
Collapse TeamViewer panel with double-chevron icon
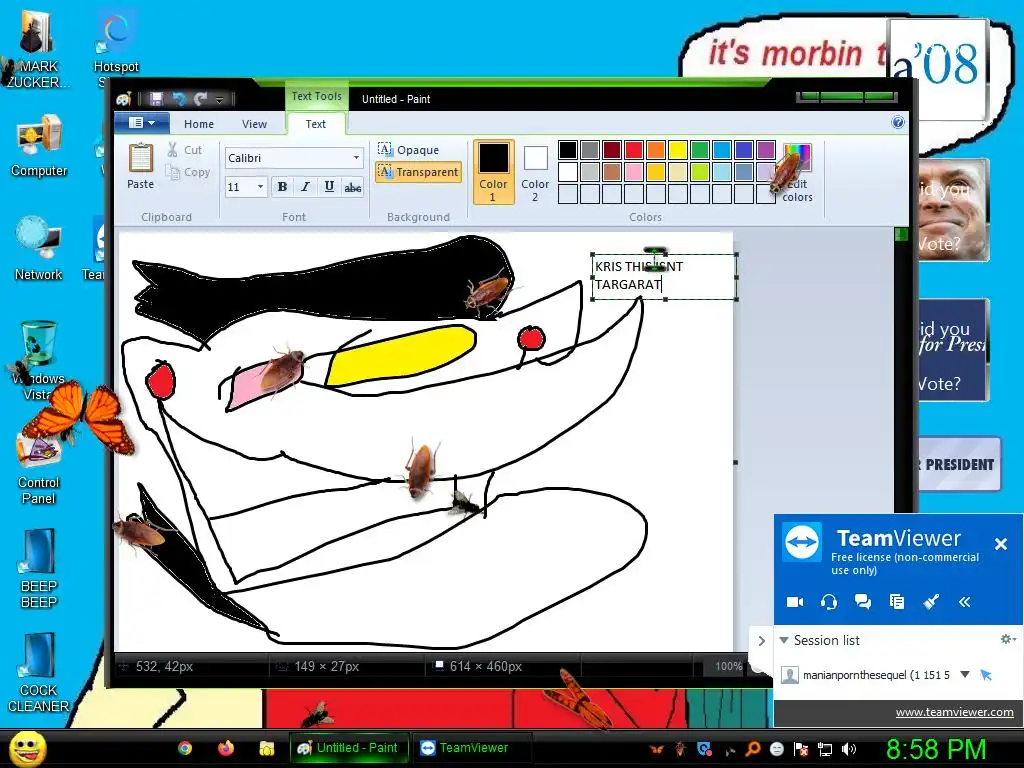pyautogui.click(x=965, y=602)
